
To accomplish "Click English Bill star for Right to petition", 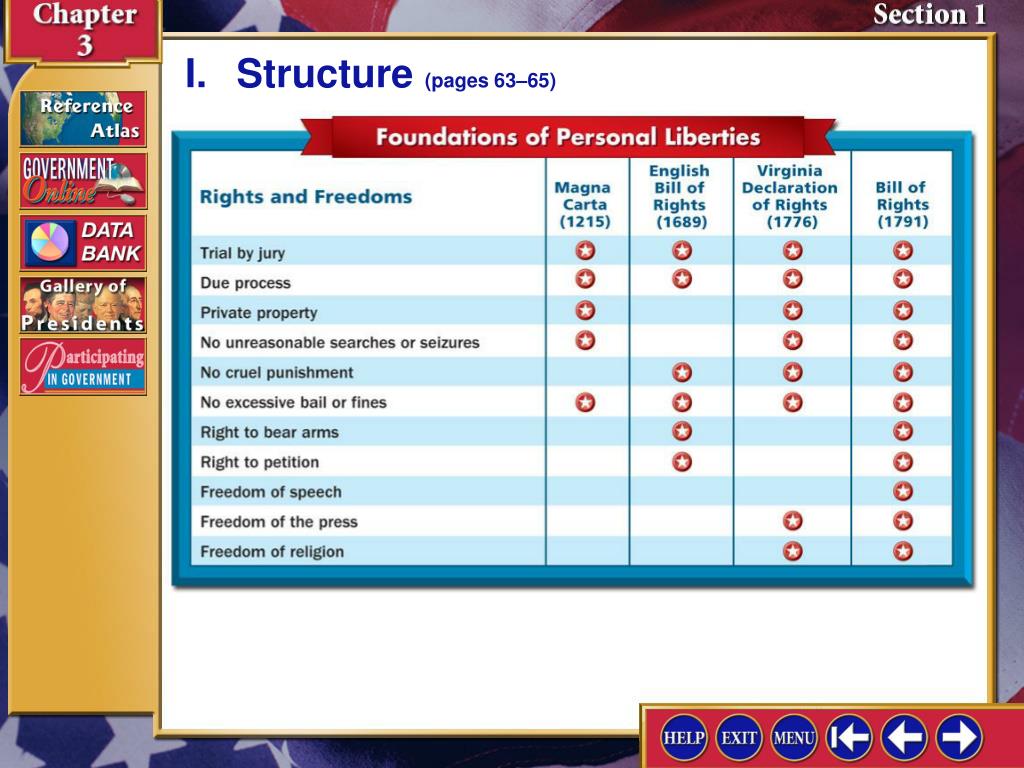I will 682,462.
